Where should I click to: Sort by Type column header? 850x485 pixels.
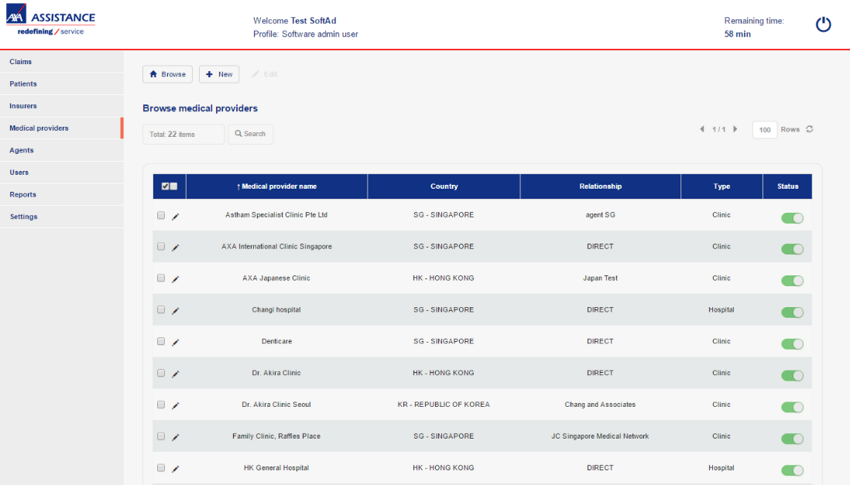(722, 186)
